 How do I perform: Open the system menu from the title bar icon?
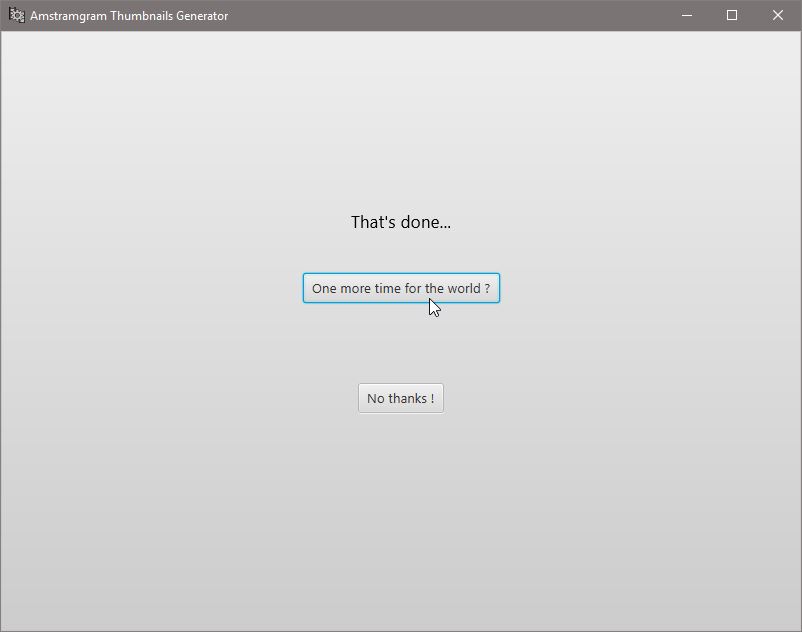click(16, 15)
